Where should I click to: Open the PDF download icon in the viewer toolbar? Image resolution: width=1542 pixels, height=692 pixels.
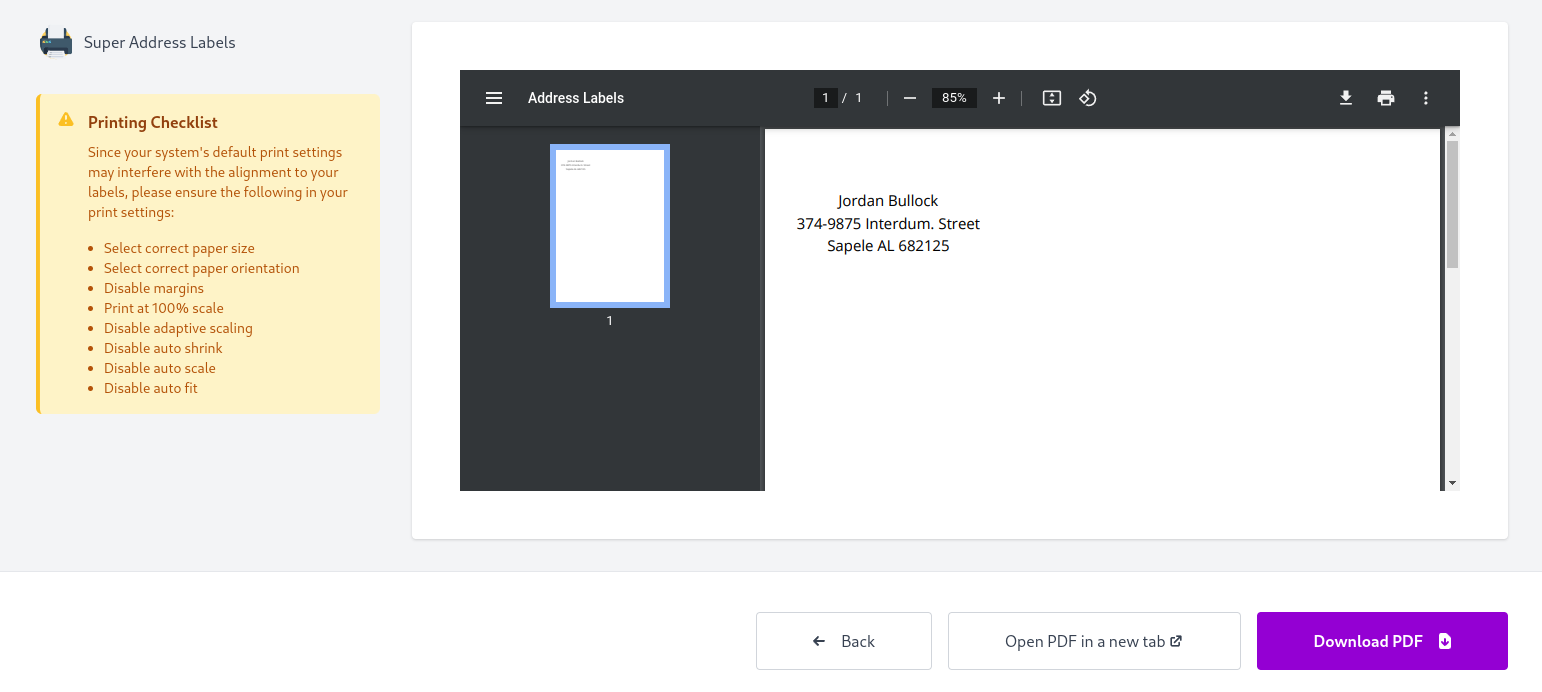coord(1346,97)
